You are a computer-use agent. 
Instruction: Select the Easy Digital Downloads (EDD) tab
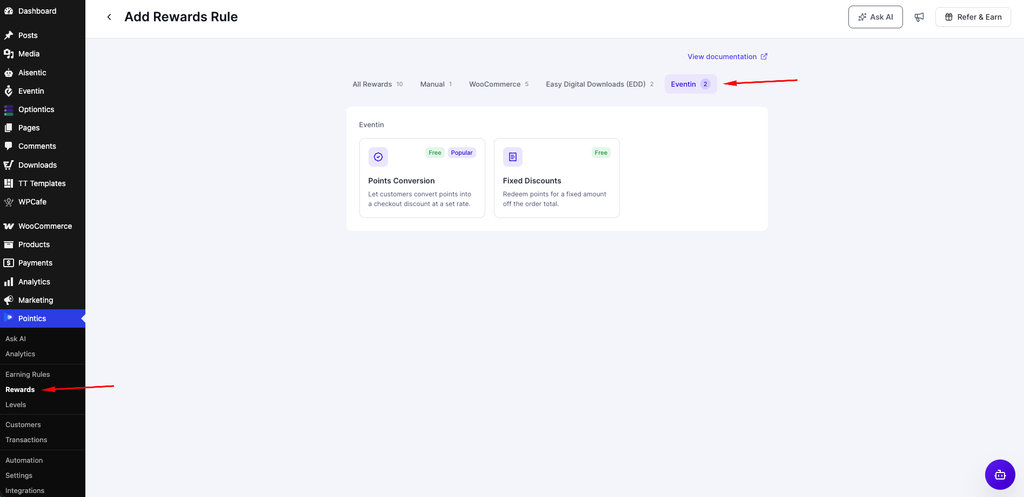[600, 84]
